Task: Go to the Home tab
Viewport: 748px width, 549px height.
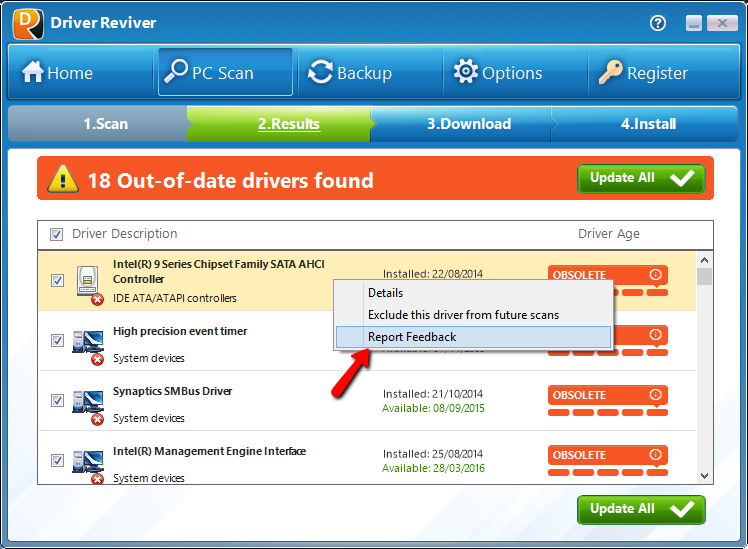Action: pos(80,73)
